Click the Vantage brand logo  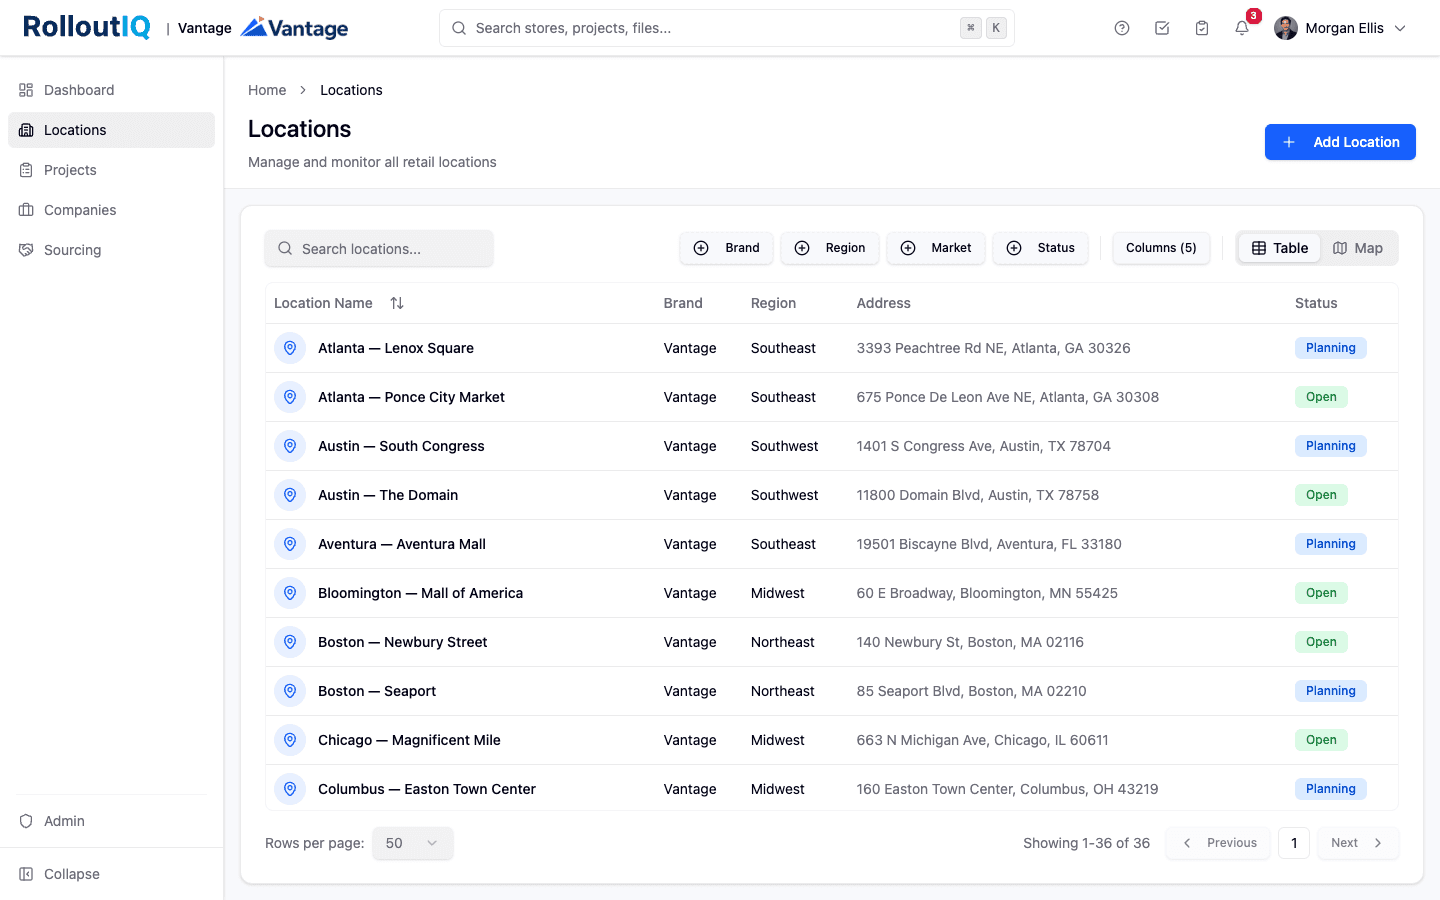click(x=295, y=28)
